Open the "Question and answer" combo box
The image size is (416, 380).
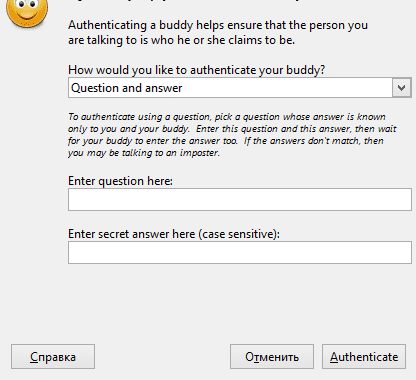click(x=240, y=88)
